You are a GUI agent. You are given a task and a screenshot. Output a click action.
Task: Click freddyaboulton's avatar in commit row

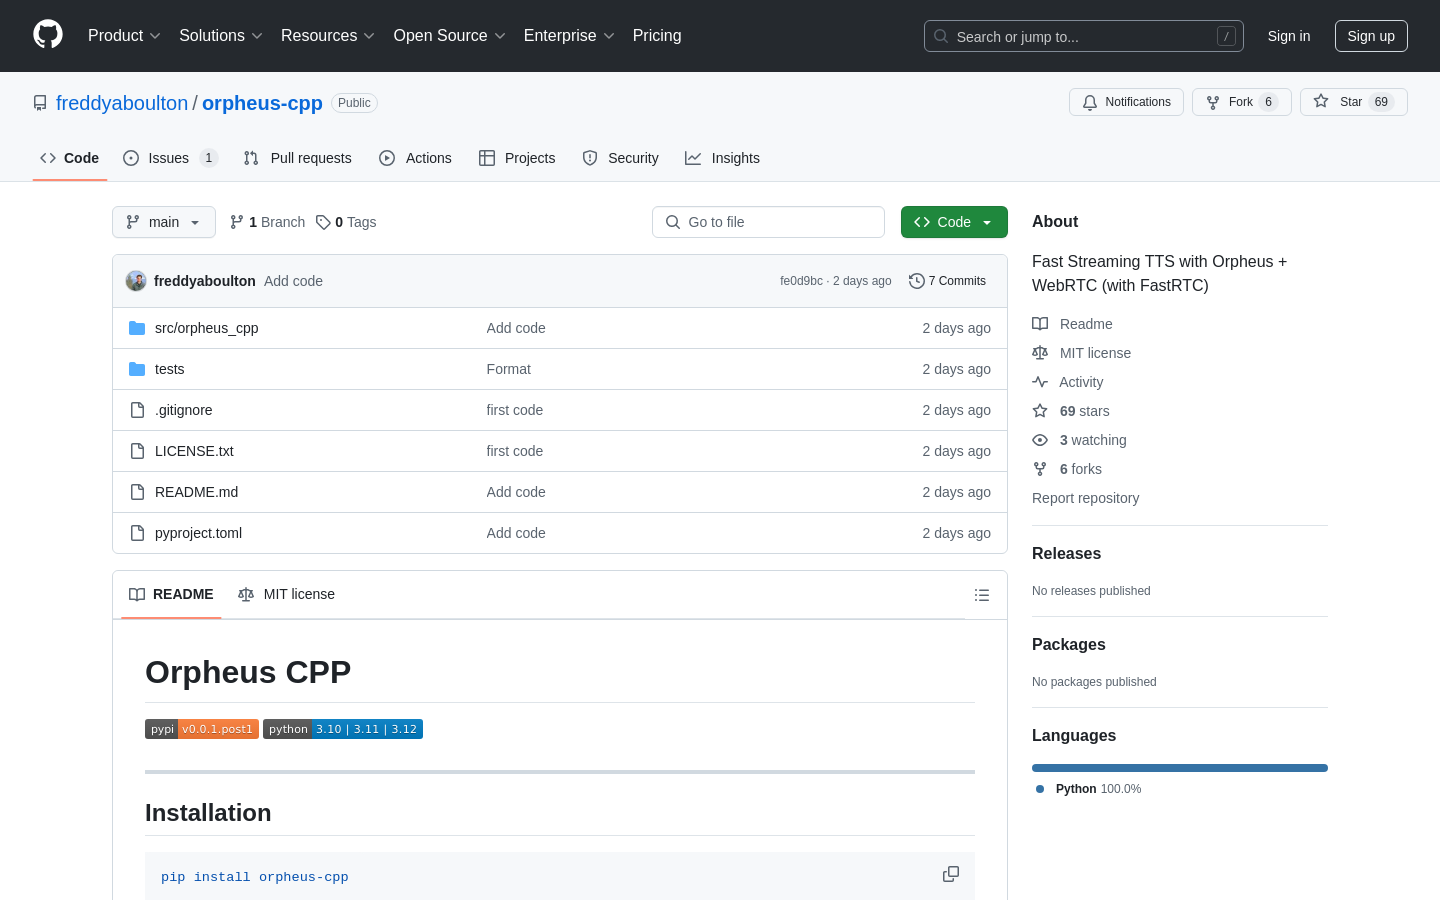click(136, 281)
